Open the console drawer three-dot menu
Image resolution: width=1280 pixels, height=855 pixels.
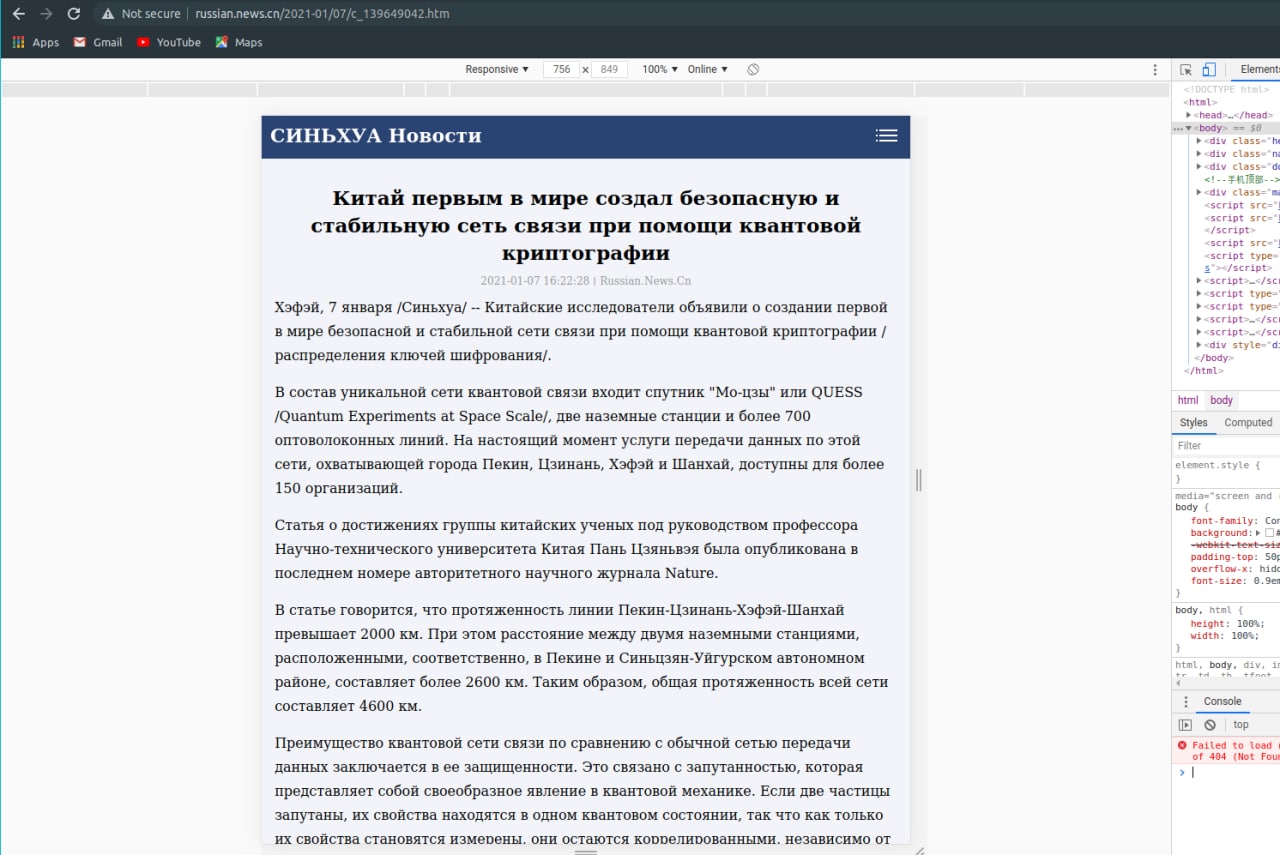coord(1186,701)
